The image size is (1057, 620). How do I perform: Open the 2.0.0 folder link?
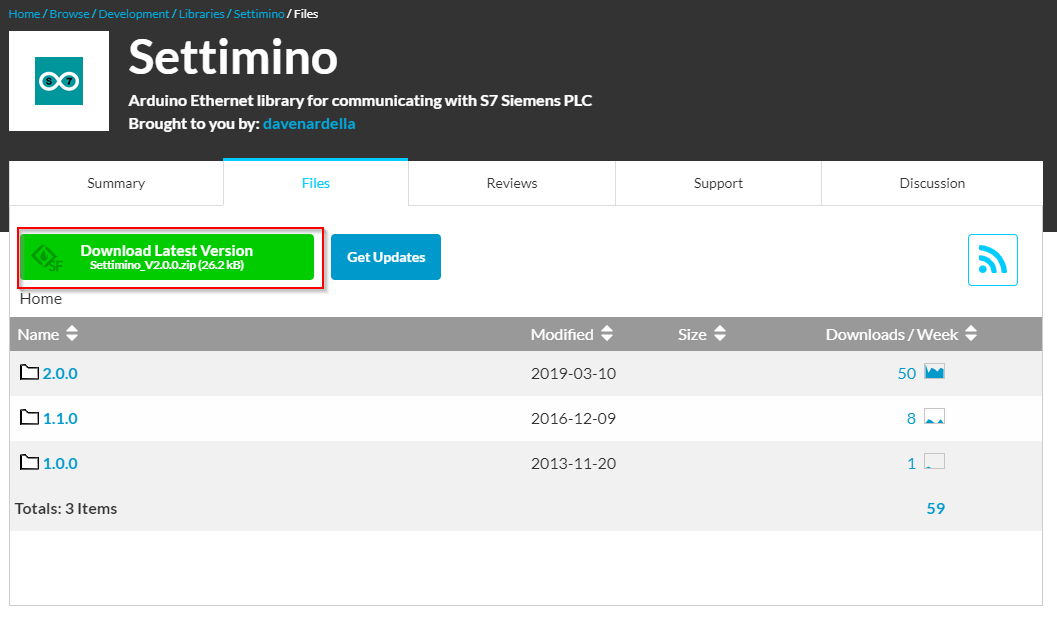(x=60, y=373)
